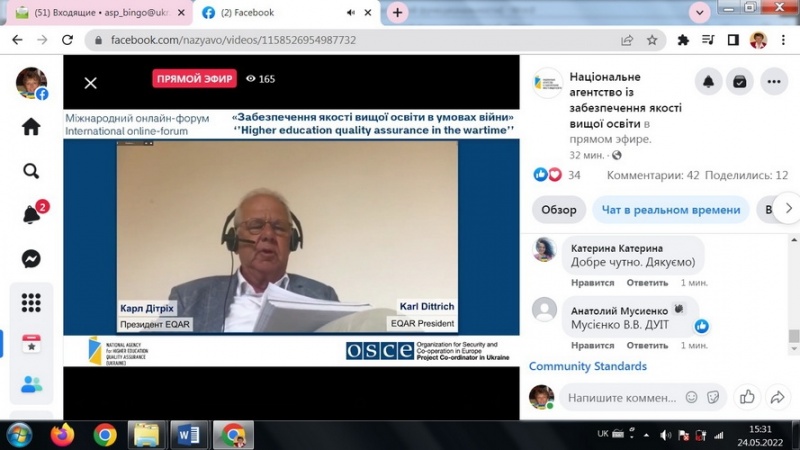Open Microsoft Word from the taskbar
This screenshot has width=800, height=450.
187,435
